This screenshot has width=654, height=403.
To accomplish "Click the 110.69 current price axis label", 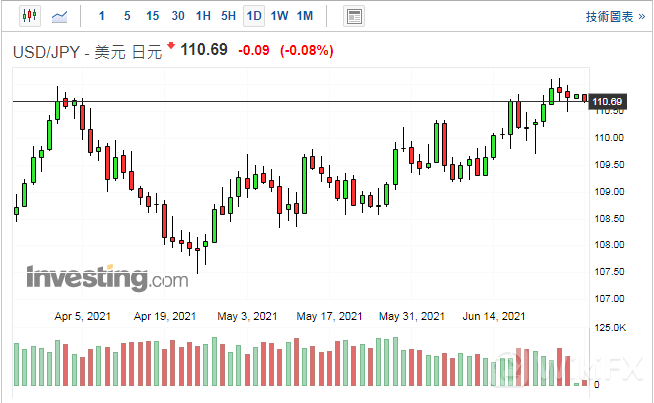I will click(x=607, y=102).
